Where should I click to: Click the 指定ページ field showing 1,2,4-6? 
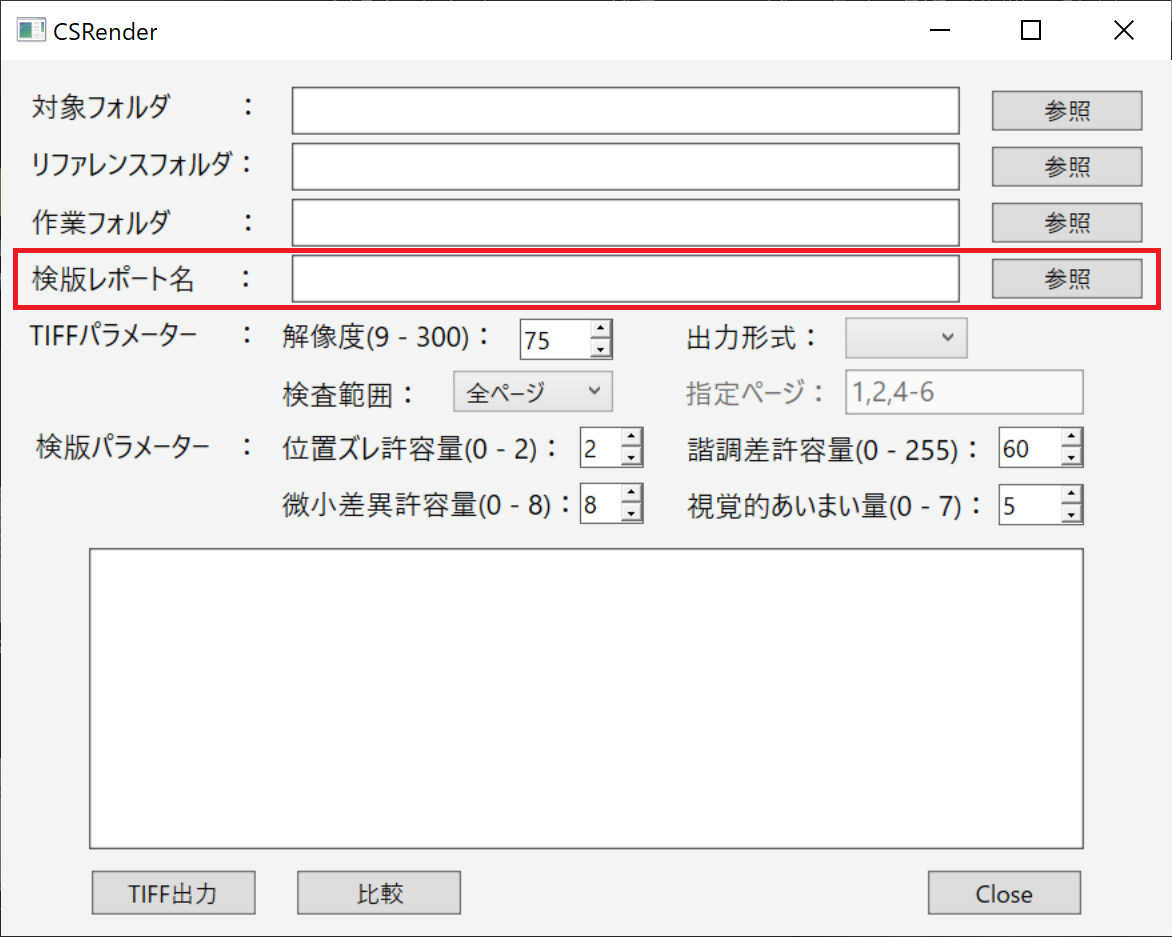pyautogui.click(x=963, y=392)
